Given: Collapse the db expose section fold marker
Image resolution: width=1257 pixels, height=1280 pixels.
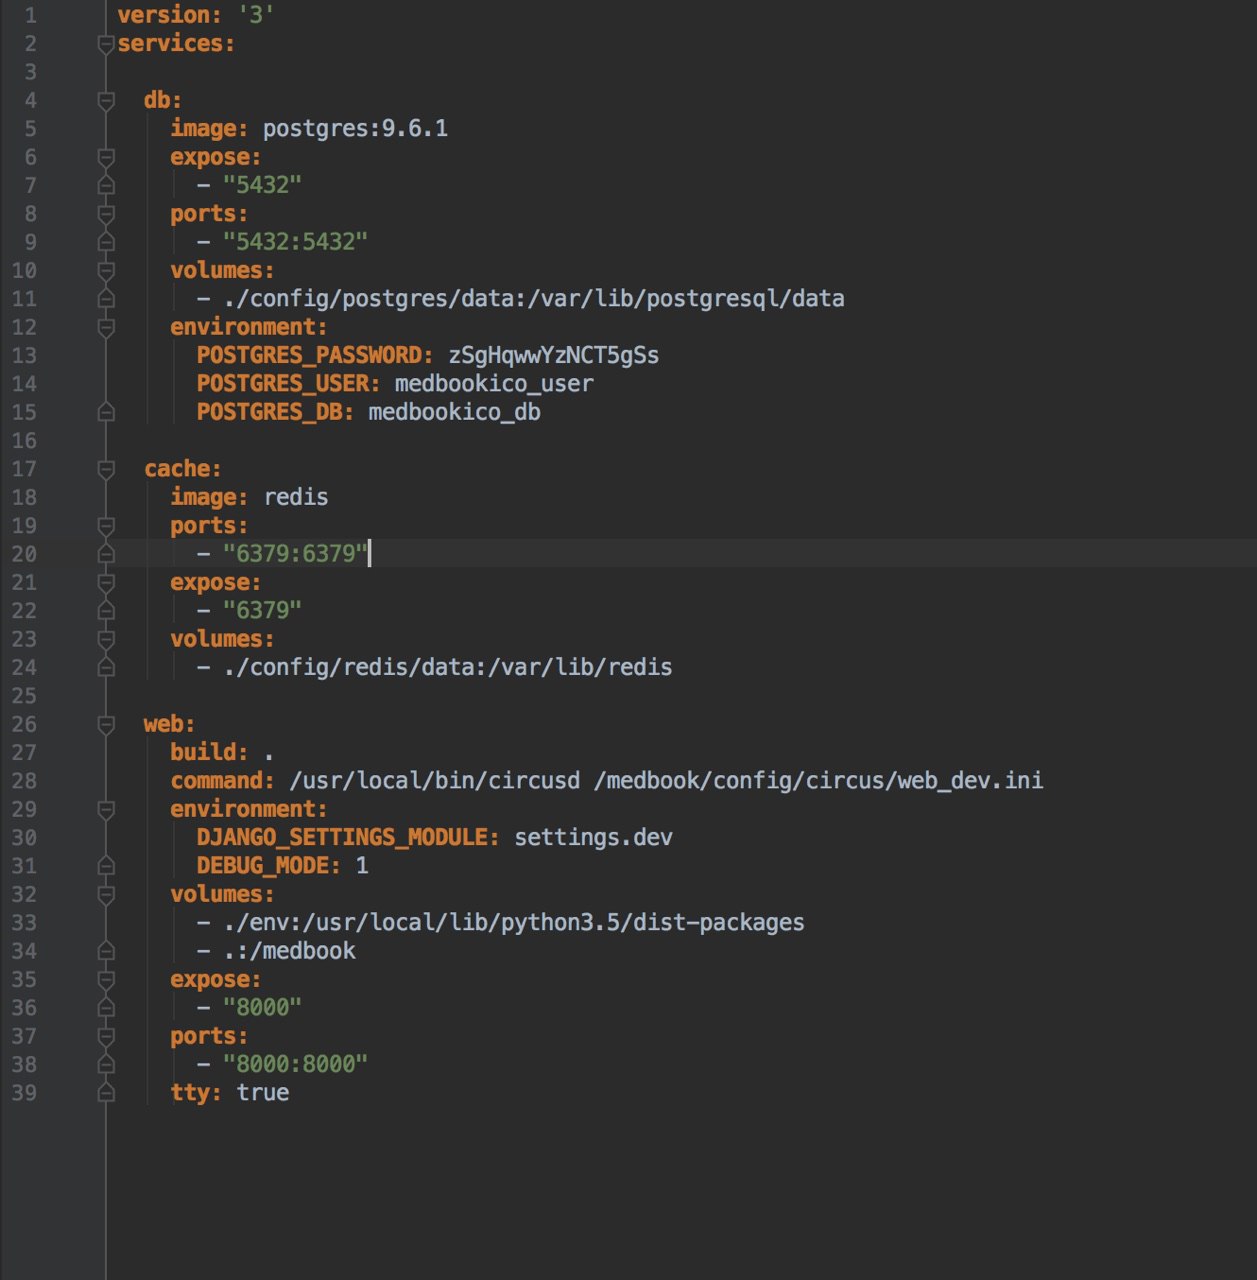Looking at the screenshot, I should pos(106,157).
